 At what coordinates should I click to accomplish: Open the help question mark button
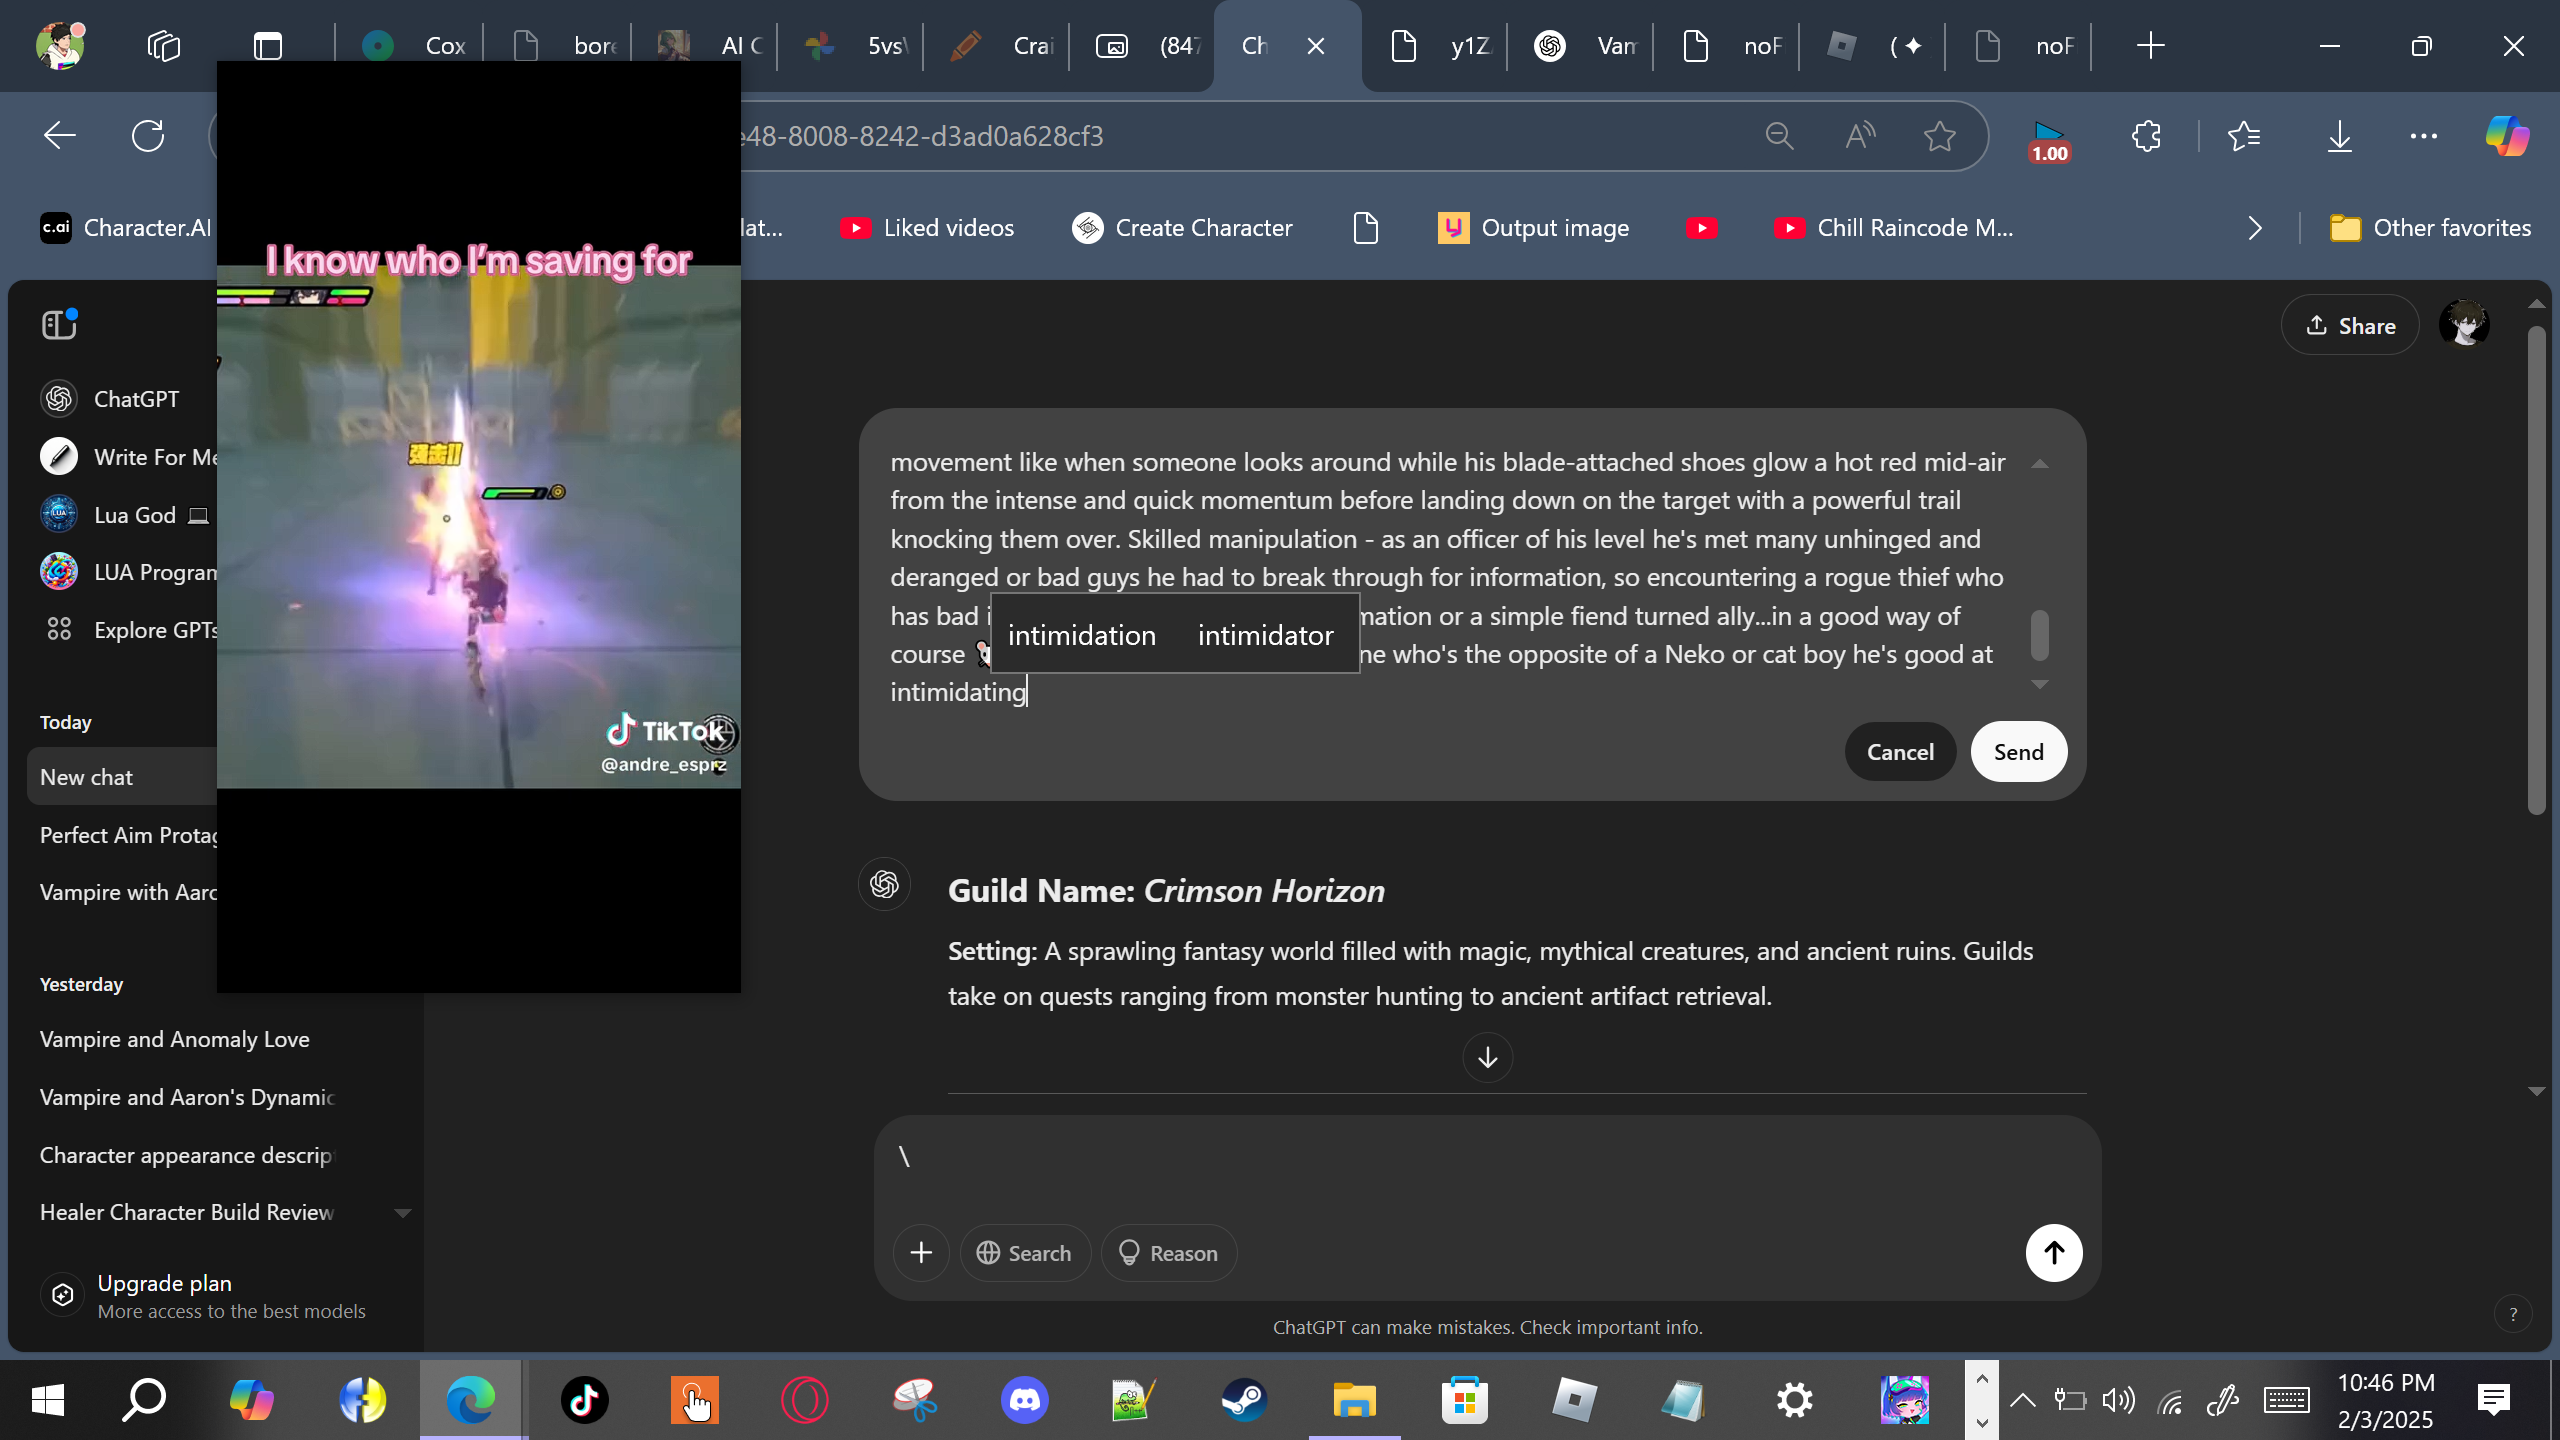[2513, 1314]
